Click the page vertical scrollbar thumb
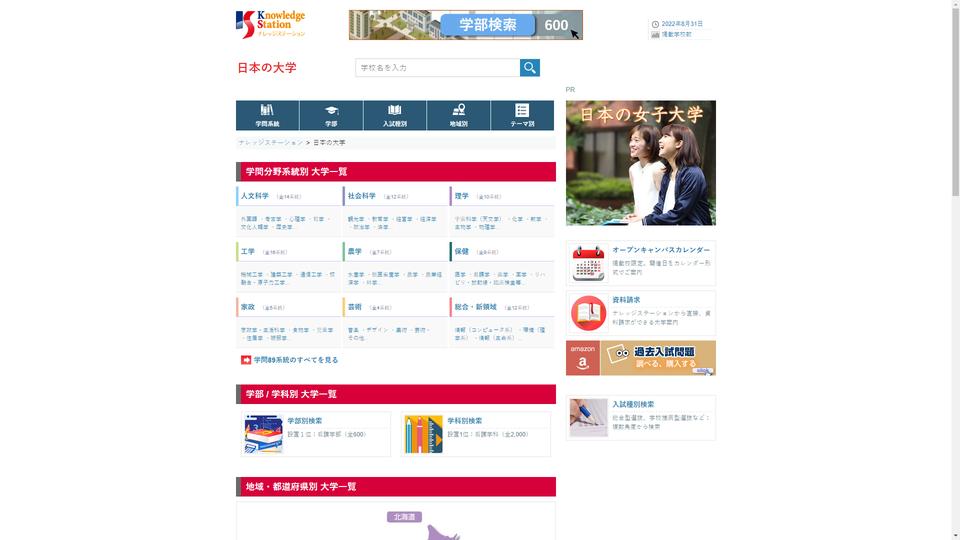 pos(955,101)
